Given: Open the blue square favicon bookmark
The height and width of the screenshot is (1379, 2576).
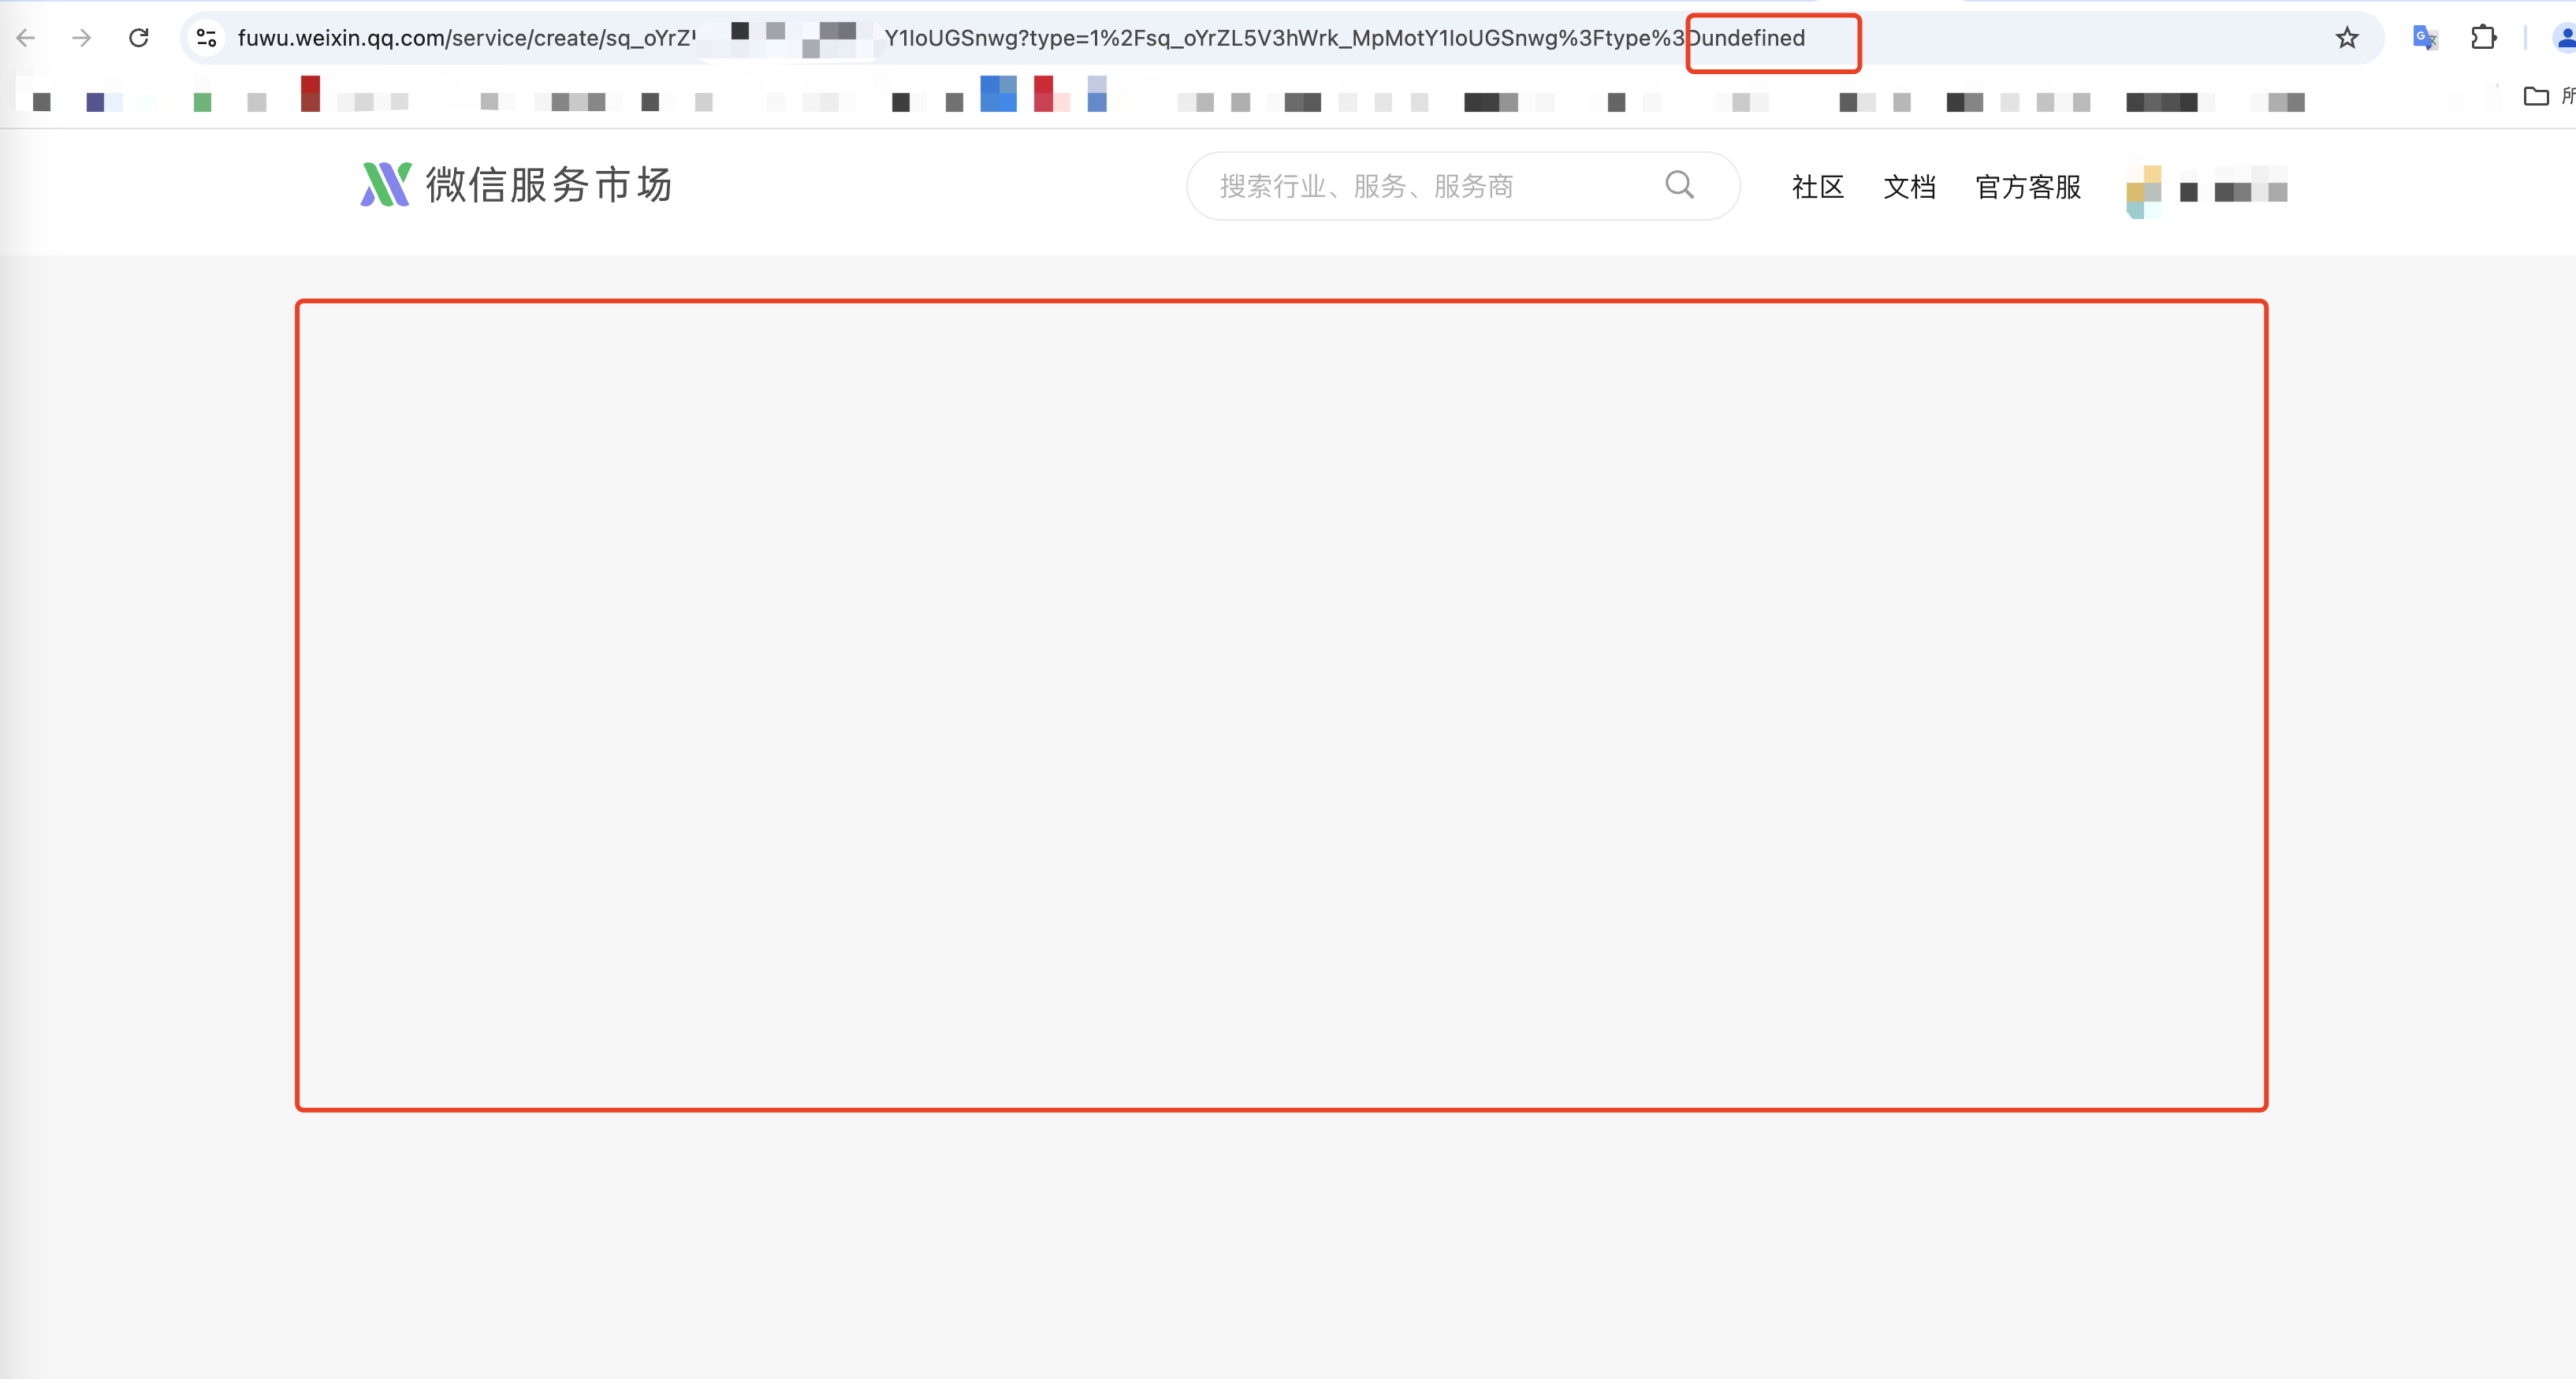Looking at the screenshot, I should 998,94.
